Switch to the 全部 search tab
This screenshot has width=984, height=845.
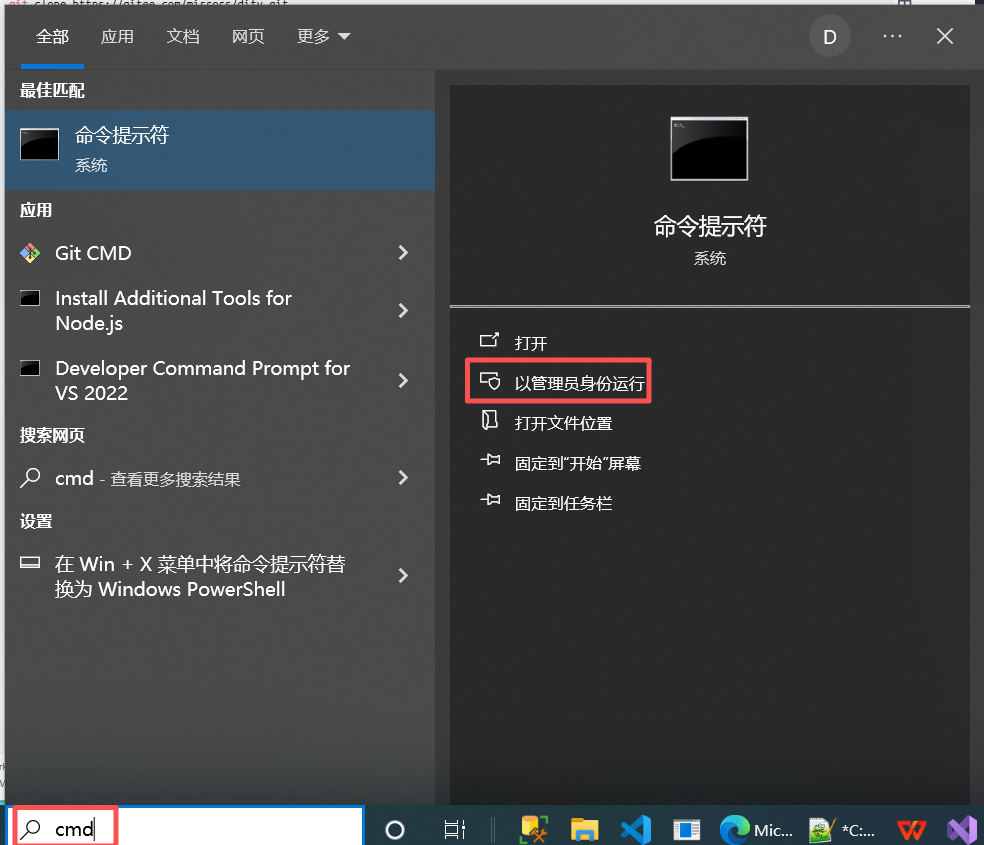click(52, 37)
